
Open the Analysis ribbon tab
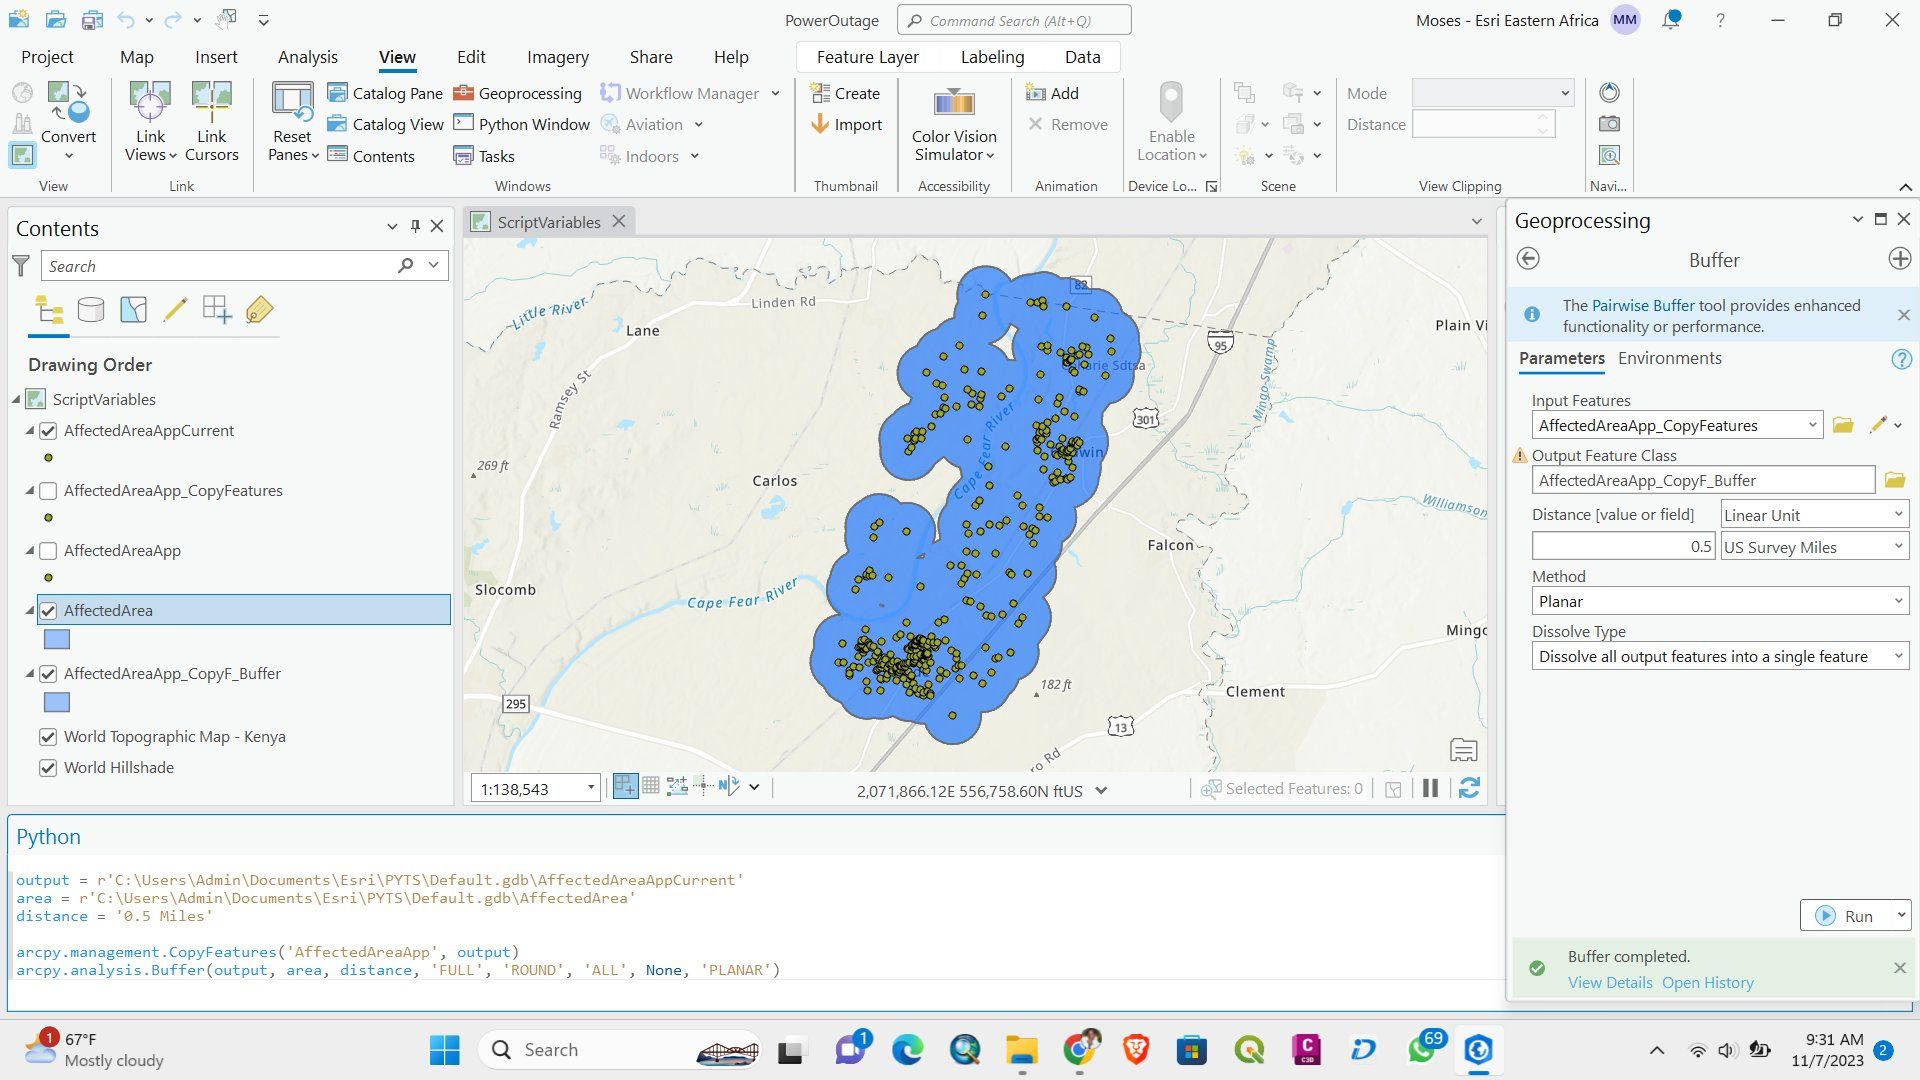(x=308, y=57)
